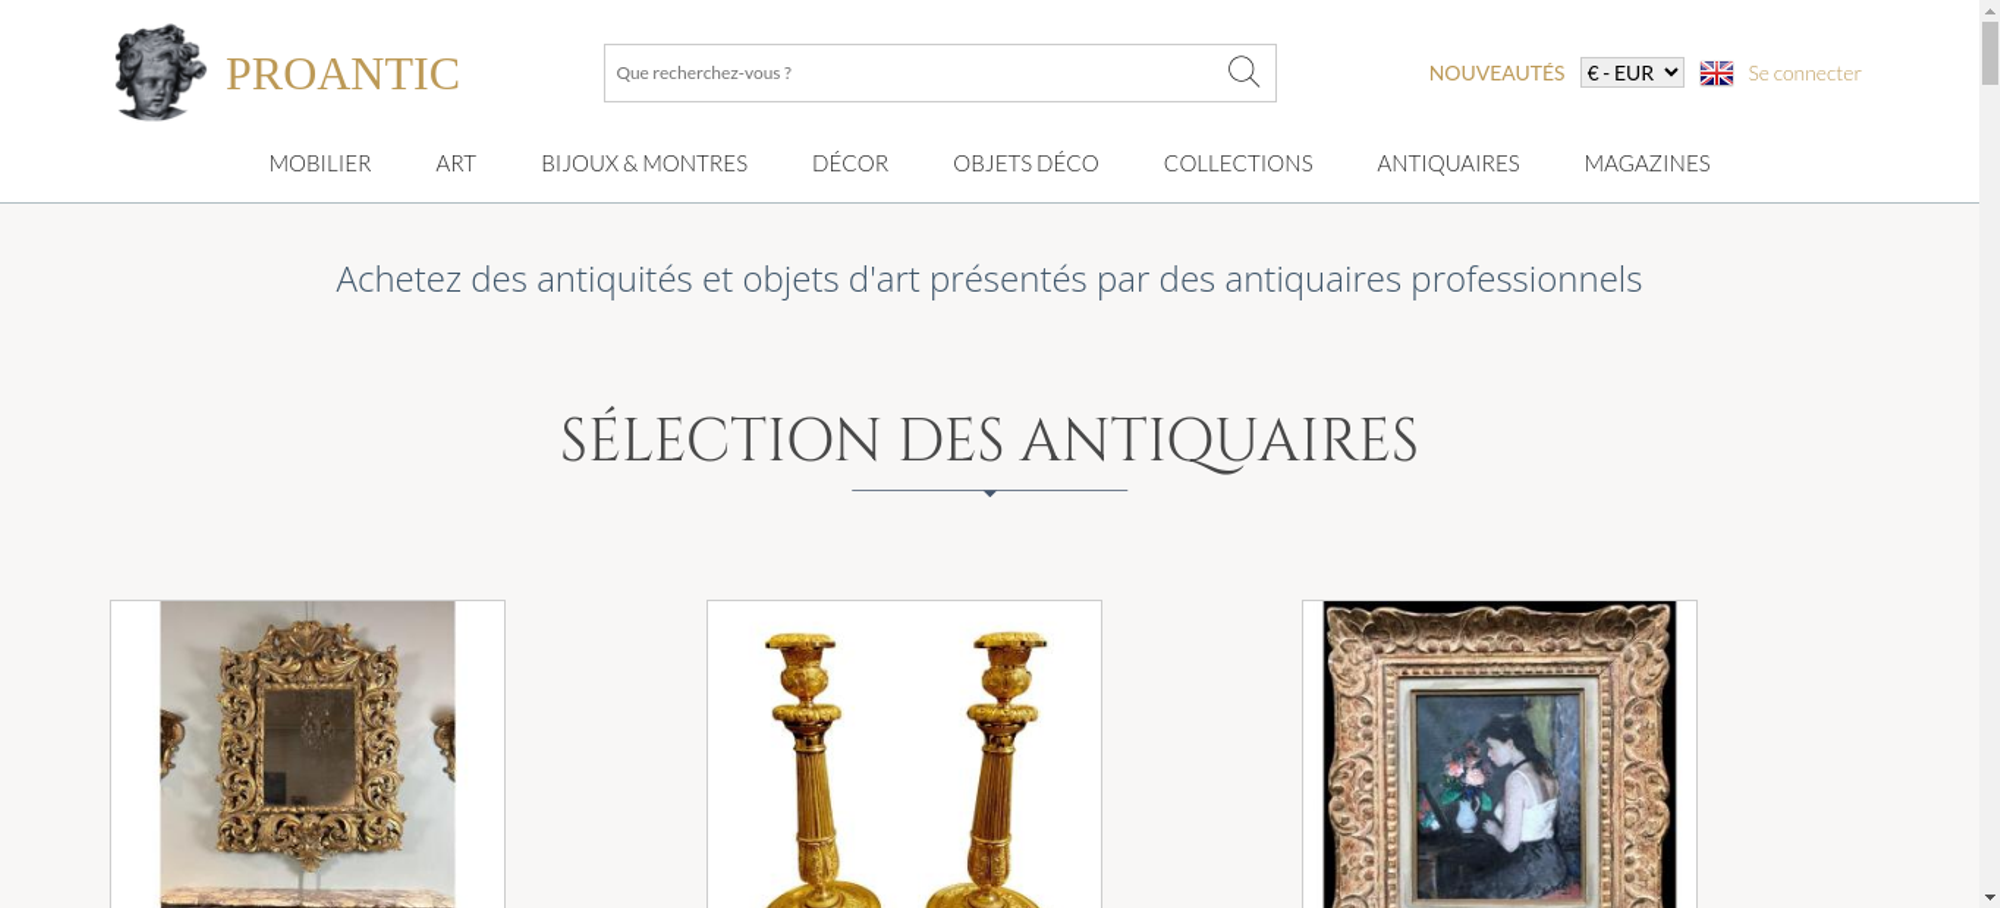Open the Magazines menu item

tap(1647, 163)
